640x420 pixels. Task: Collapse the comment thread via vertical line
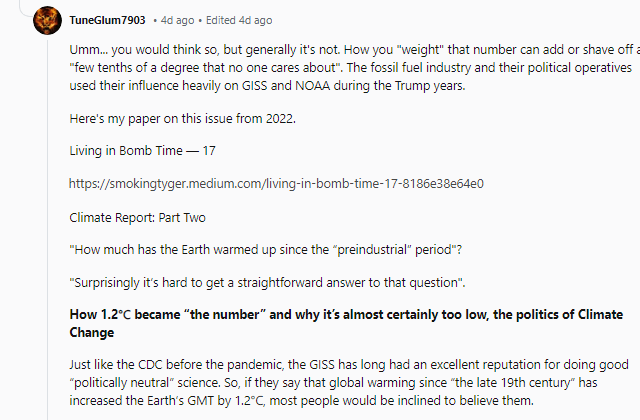click(48, 229)
